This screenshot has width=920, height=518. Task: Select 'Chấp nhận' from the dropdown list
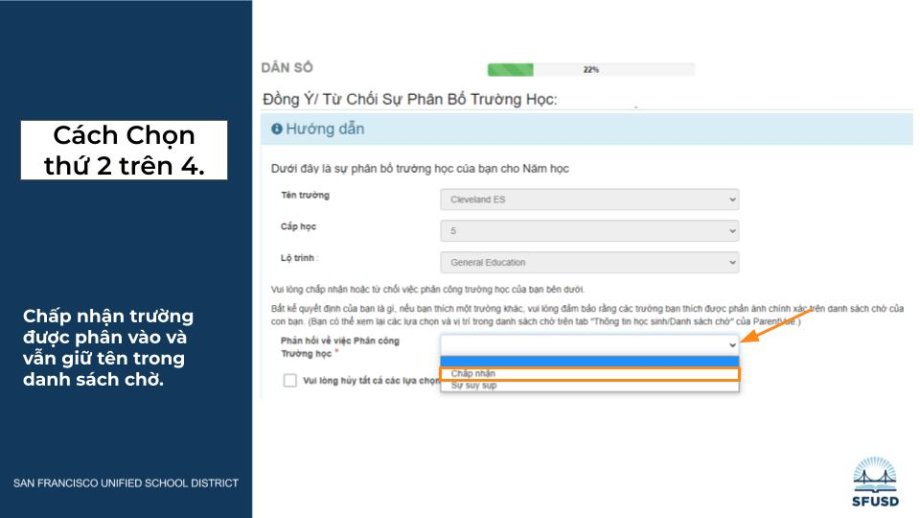(589, 374)
